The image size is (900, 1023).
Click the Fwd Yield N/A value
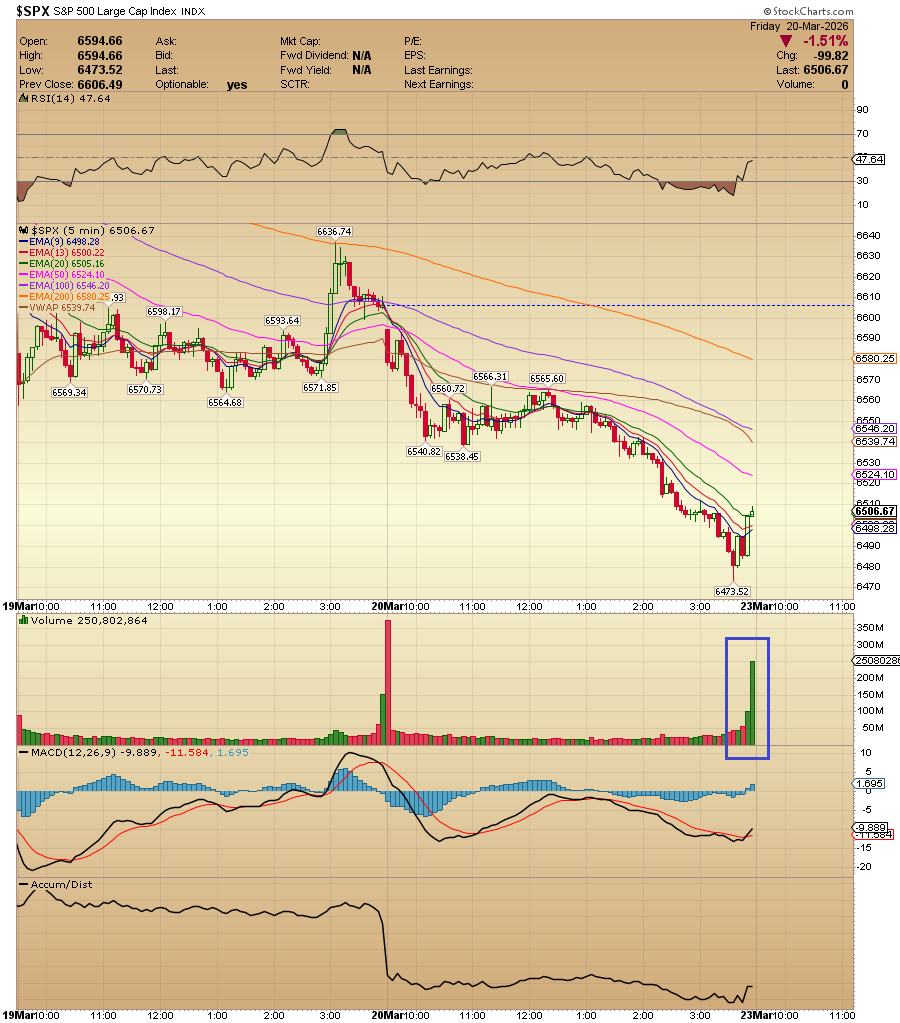click(x=362, y=70)
